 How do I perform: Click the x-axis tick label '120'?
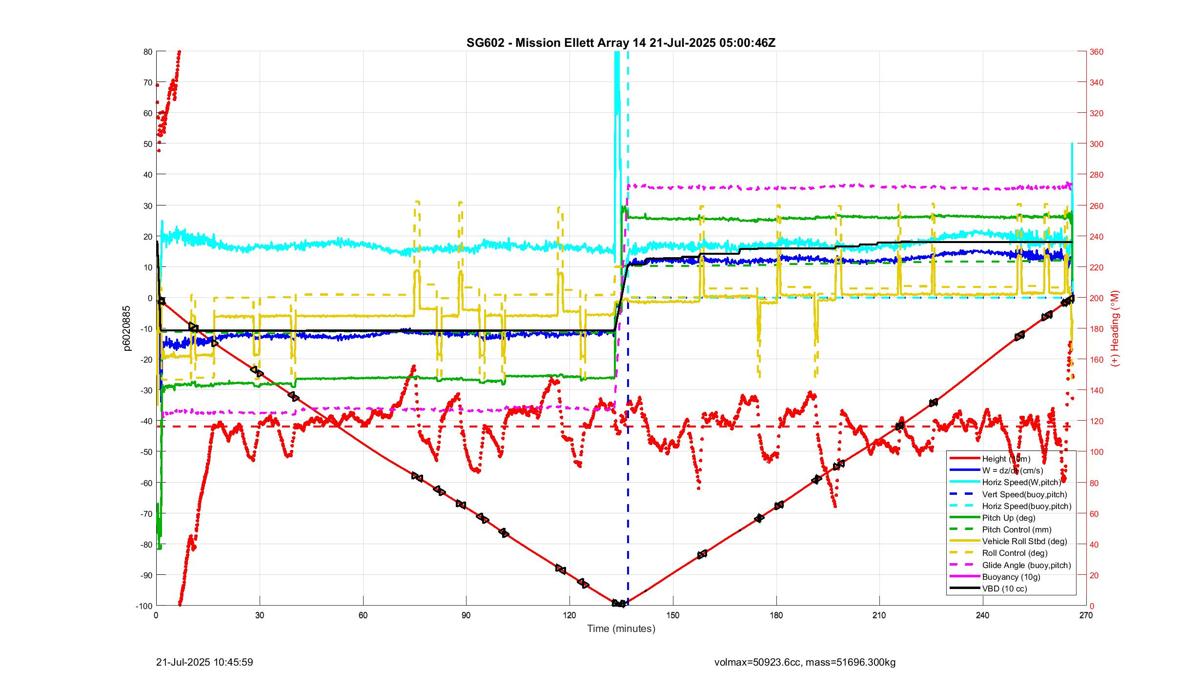569,616
